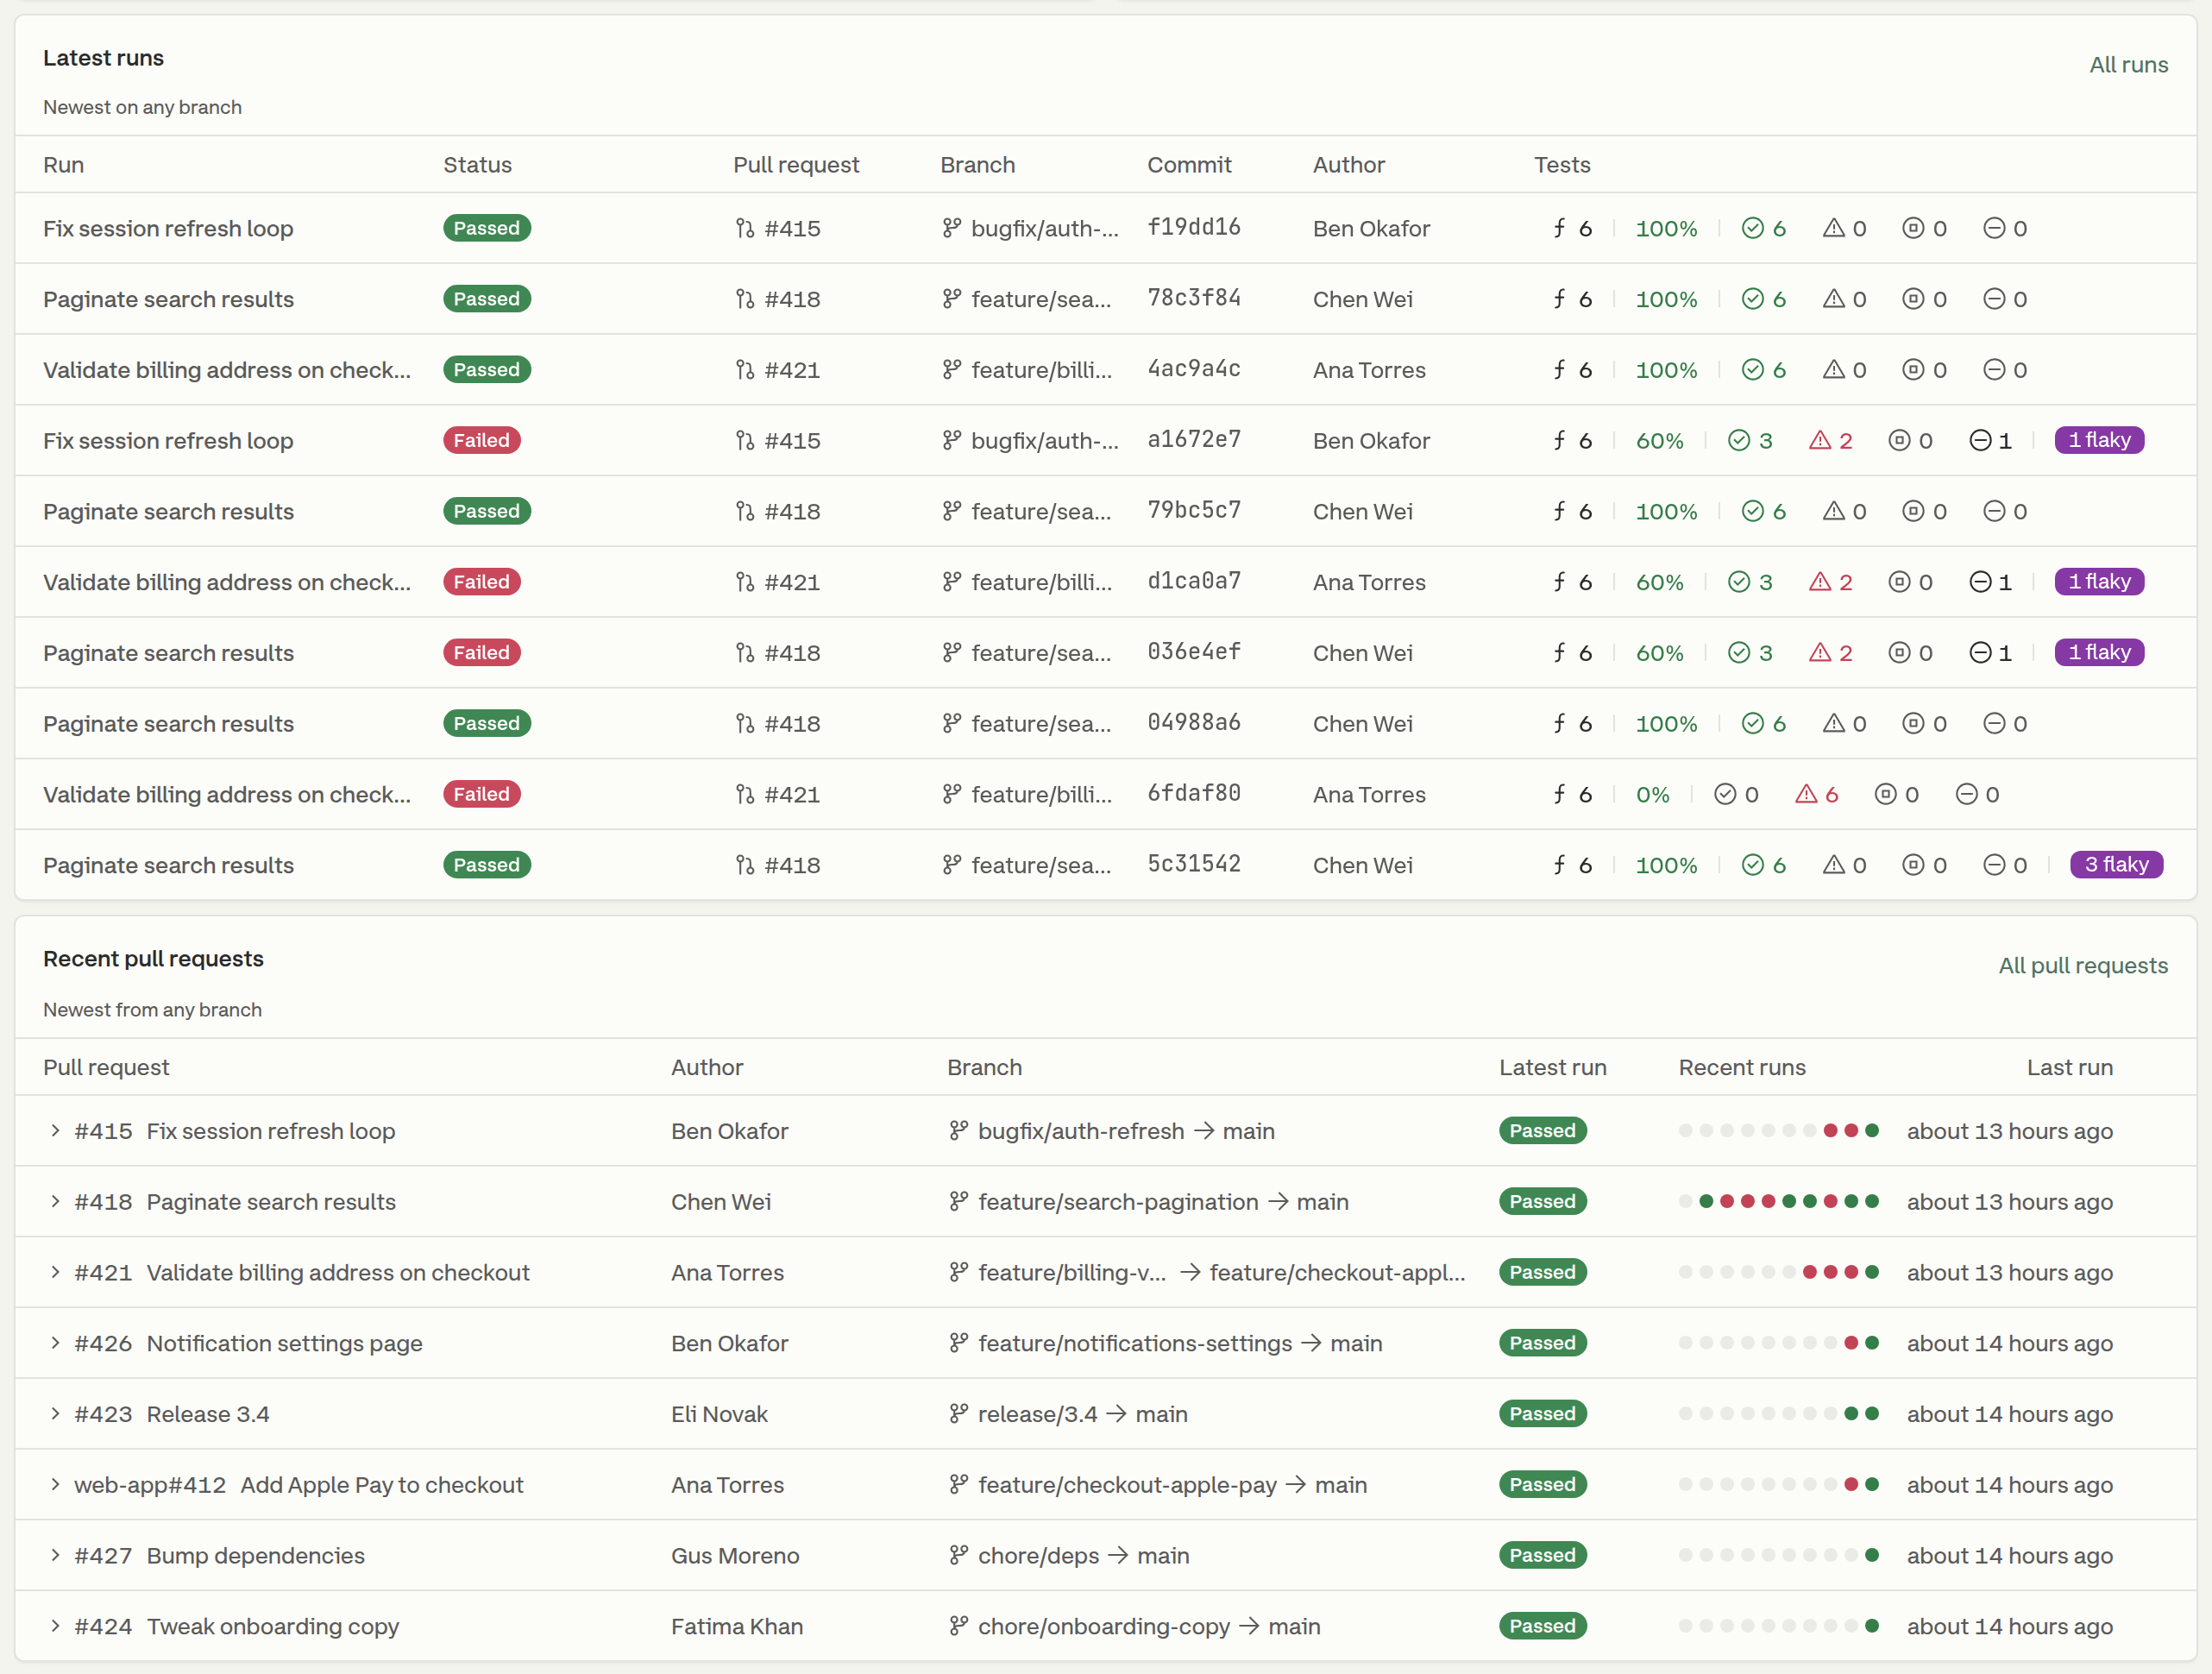Open #423 Release 3.4 pull request title
This screenshot has width=2212, height=1674.
click(x=208, y=1413)
